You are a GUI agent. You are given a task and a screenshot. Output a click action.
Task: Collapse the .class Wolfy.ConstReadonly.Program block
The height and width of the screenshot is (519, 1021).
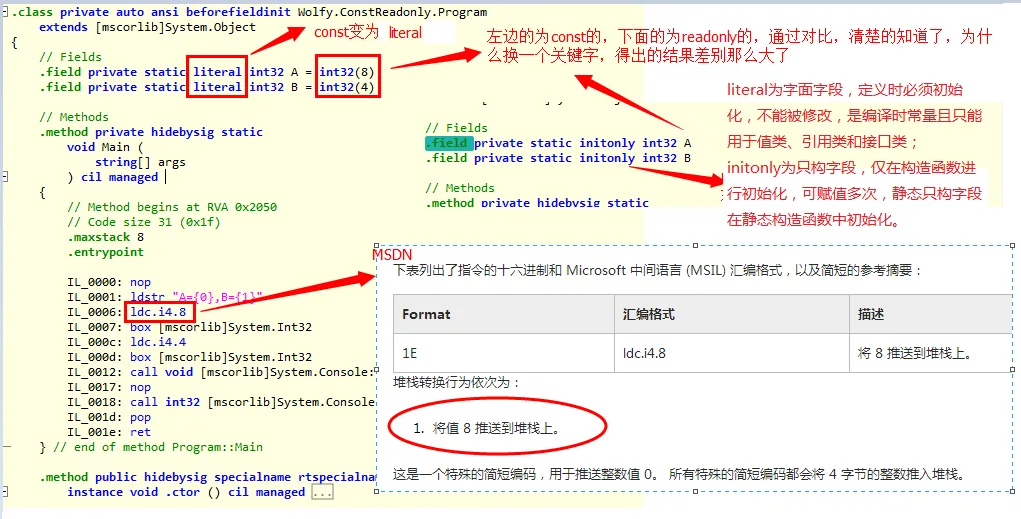tap(5, 12)
